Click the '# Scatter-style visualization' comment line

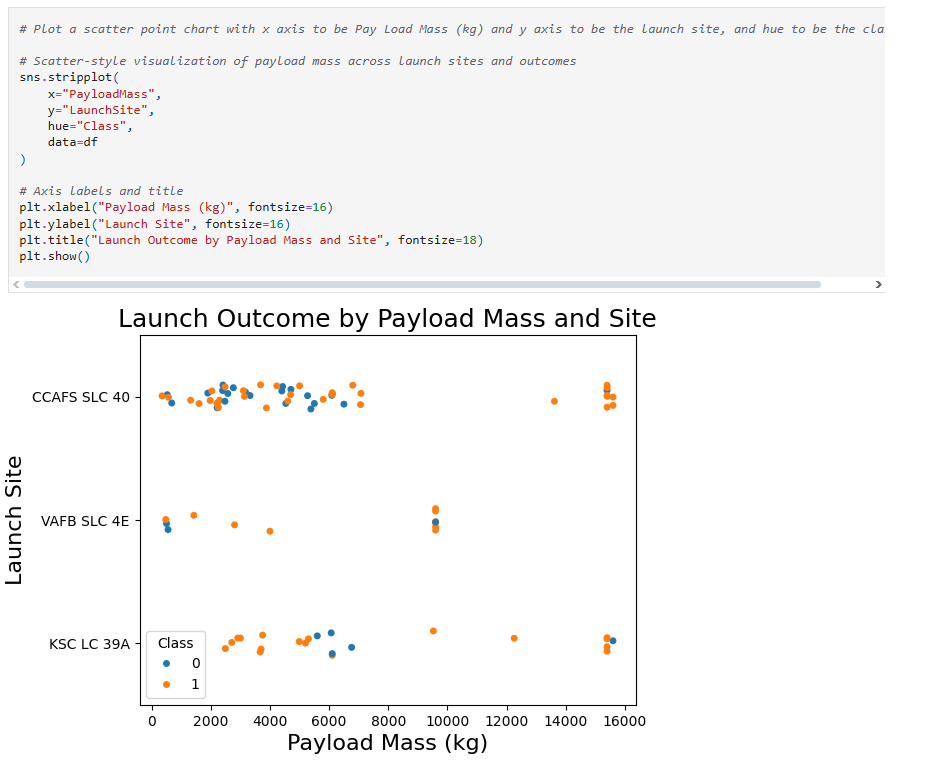pos(298,61)
